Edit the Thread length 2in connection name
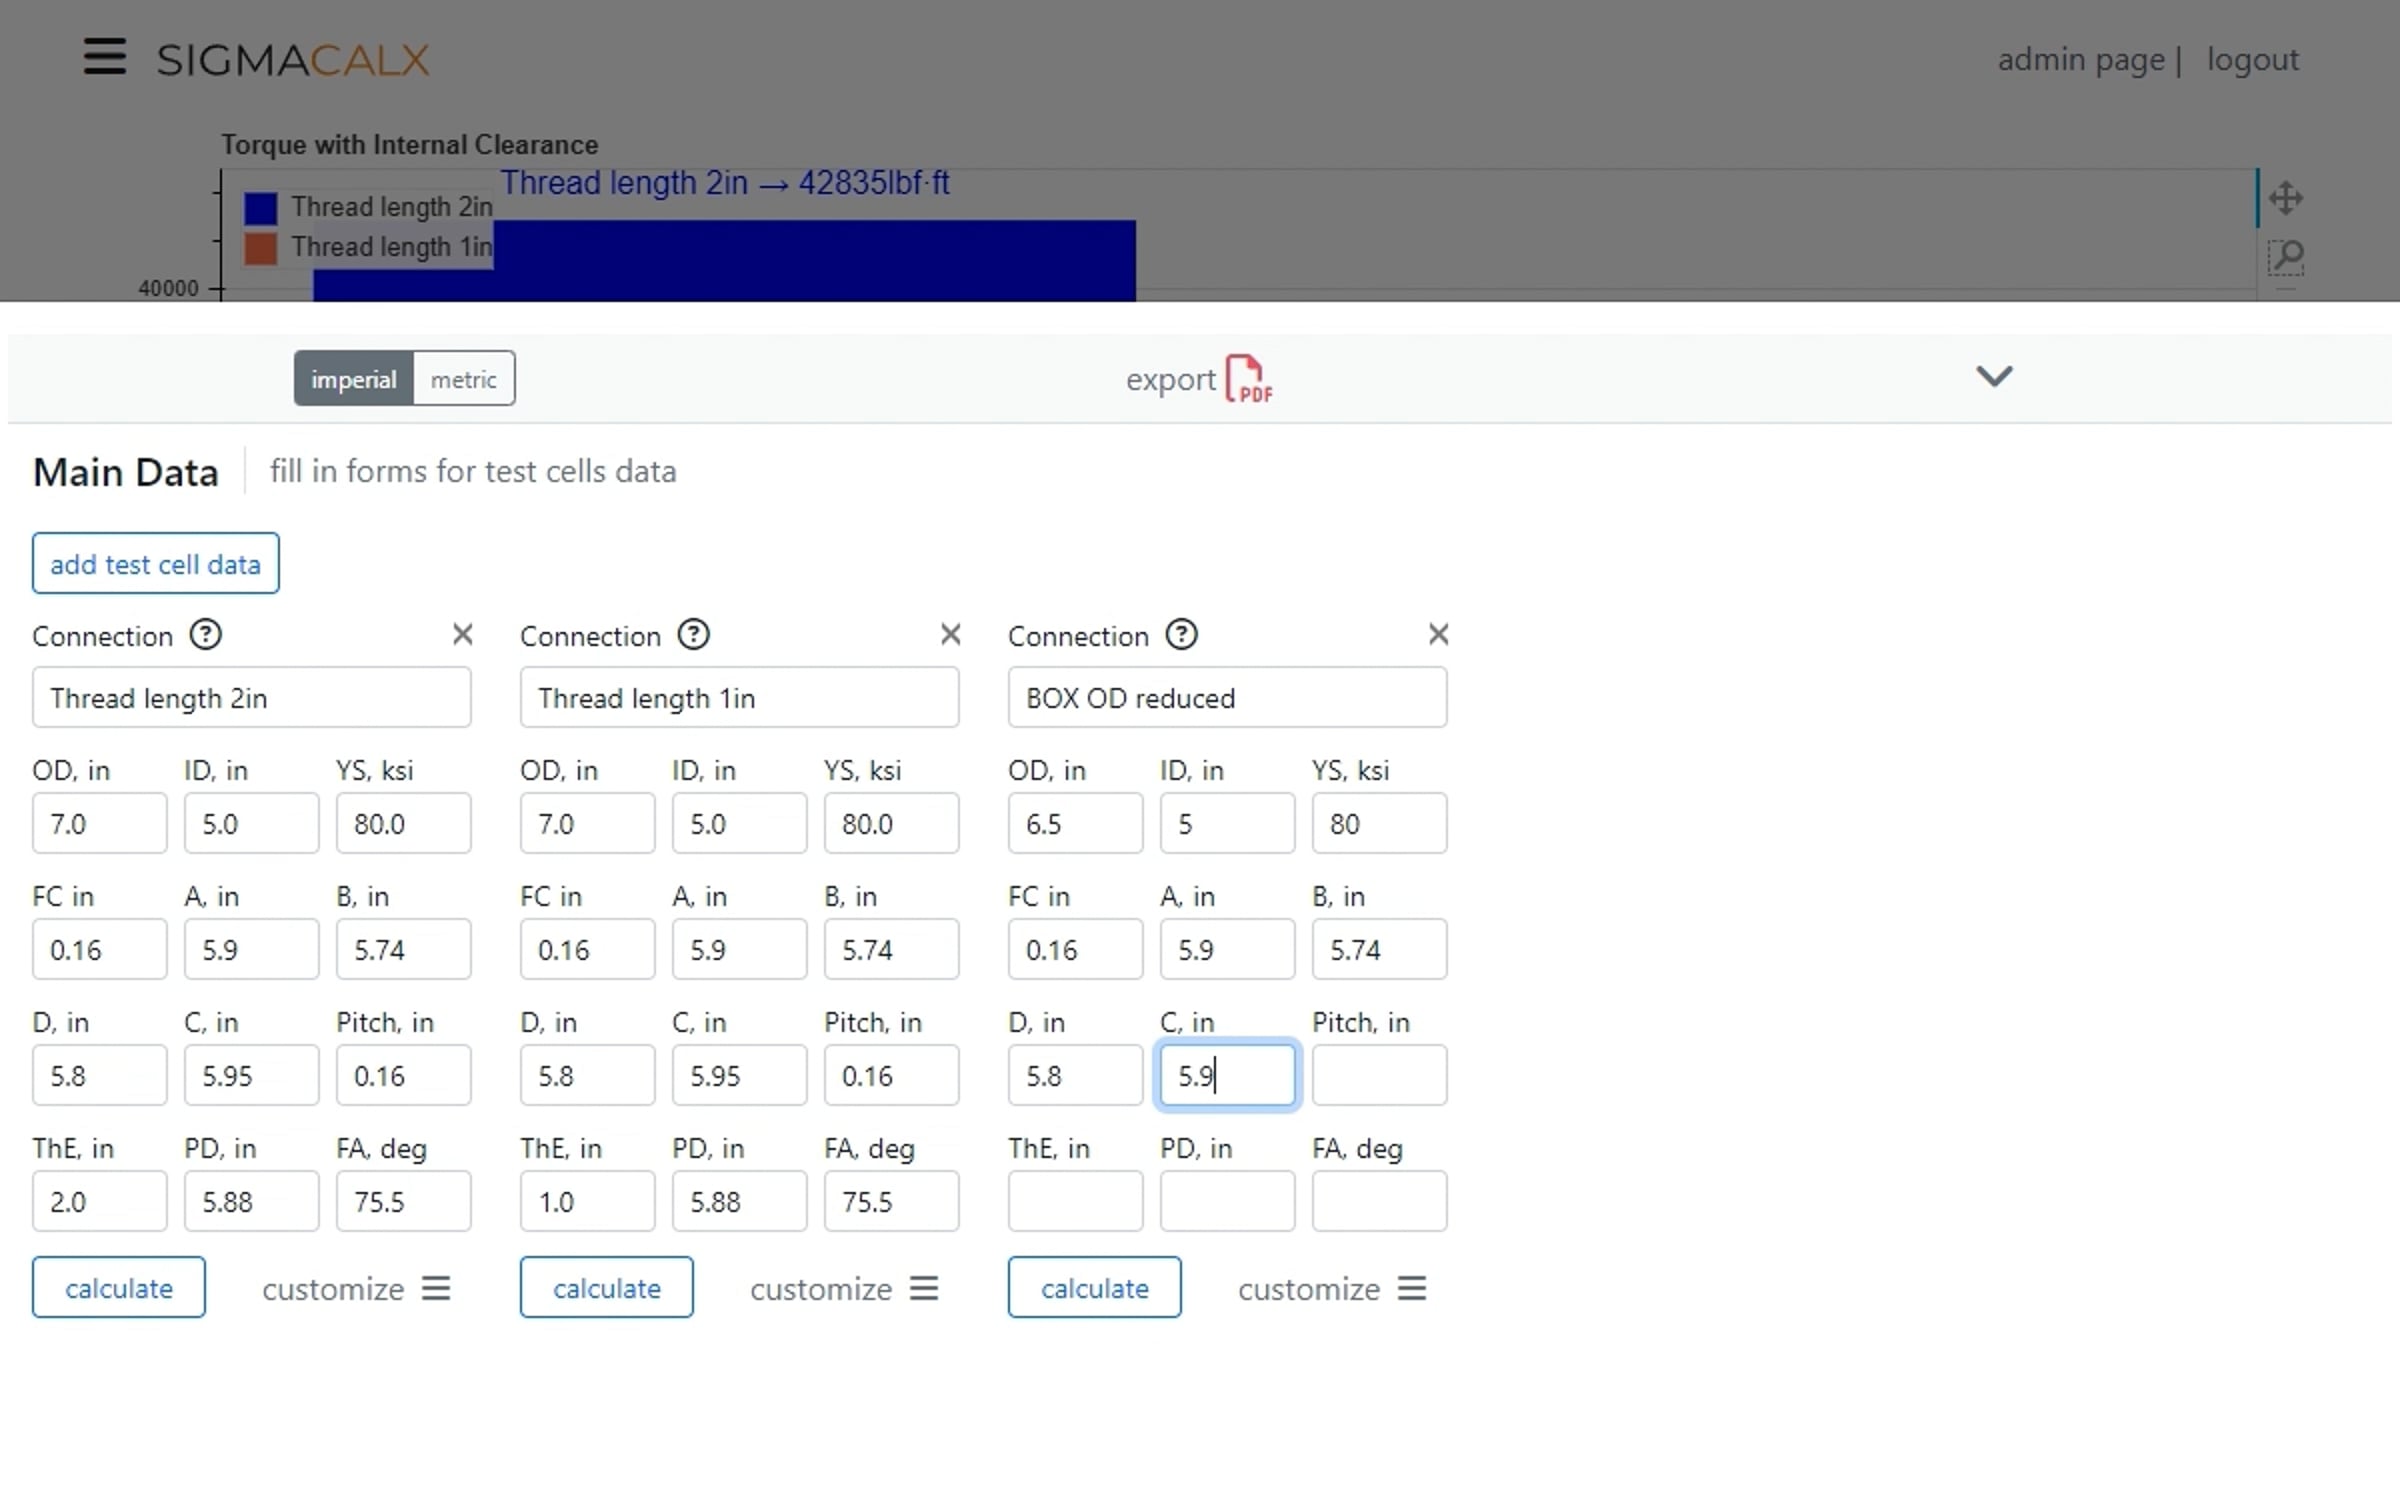Image resolution: width=2400 pixels, height=1500 pixels. coord(251,697)
